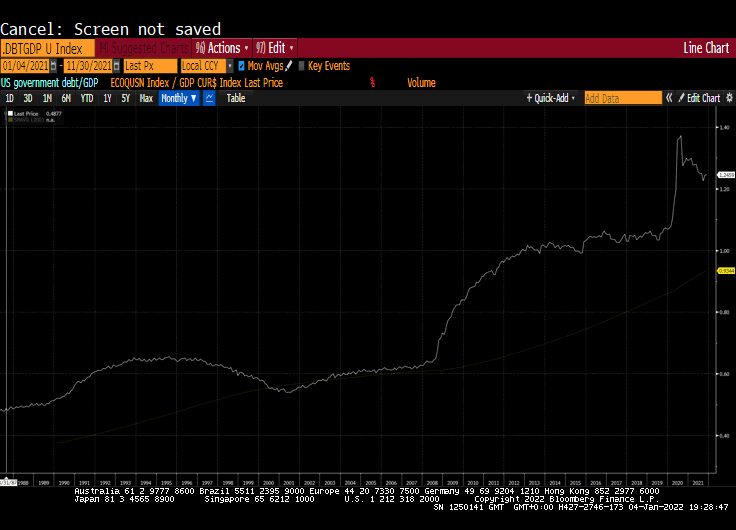
Task: Open the Edit menu
Action: point(275,47)
